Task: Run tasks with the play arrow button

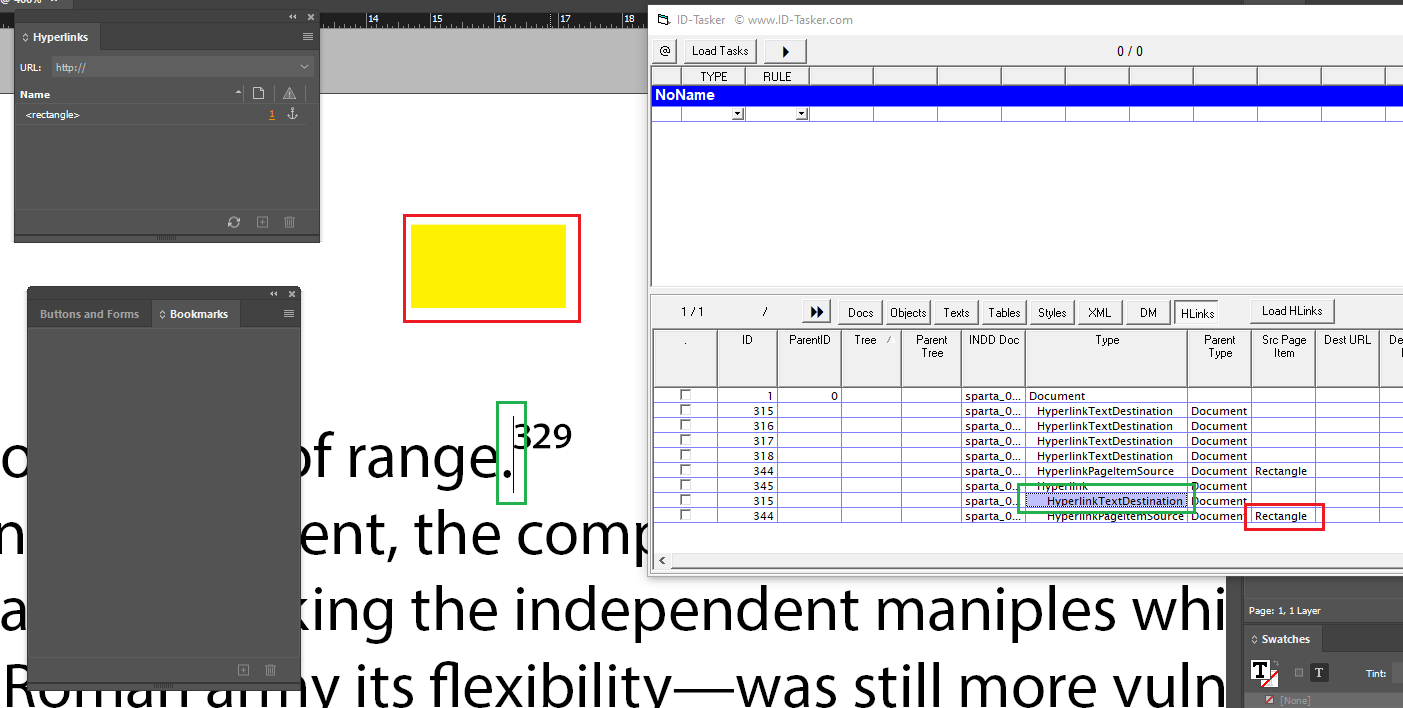Action: [784, 50]
